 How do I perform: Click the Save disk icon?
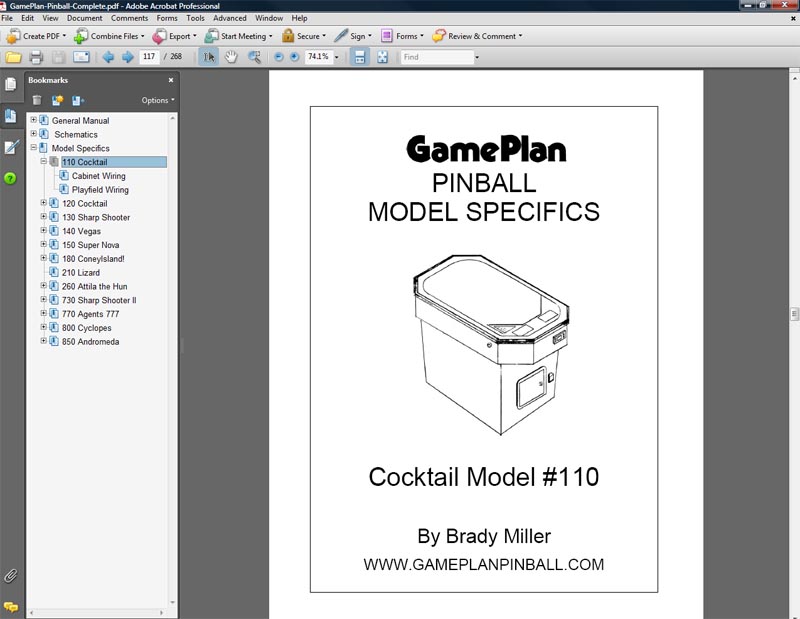[x=59, y=57]
